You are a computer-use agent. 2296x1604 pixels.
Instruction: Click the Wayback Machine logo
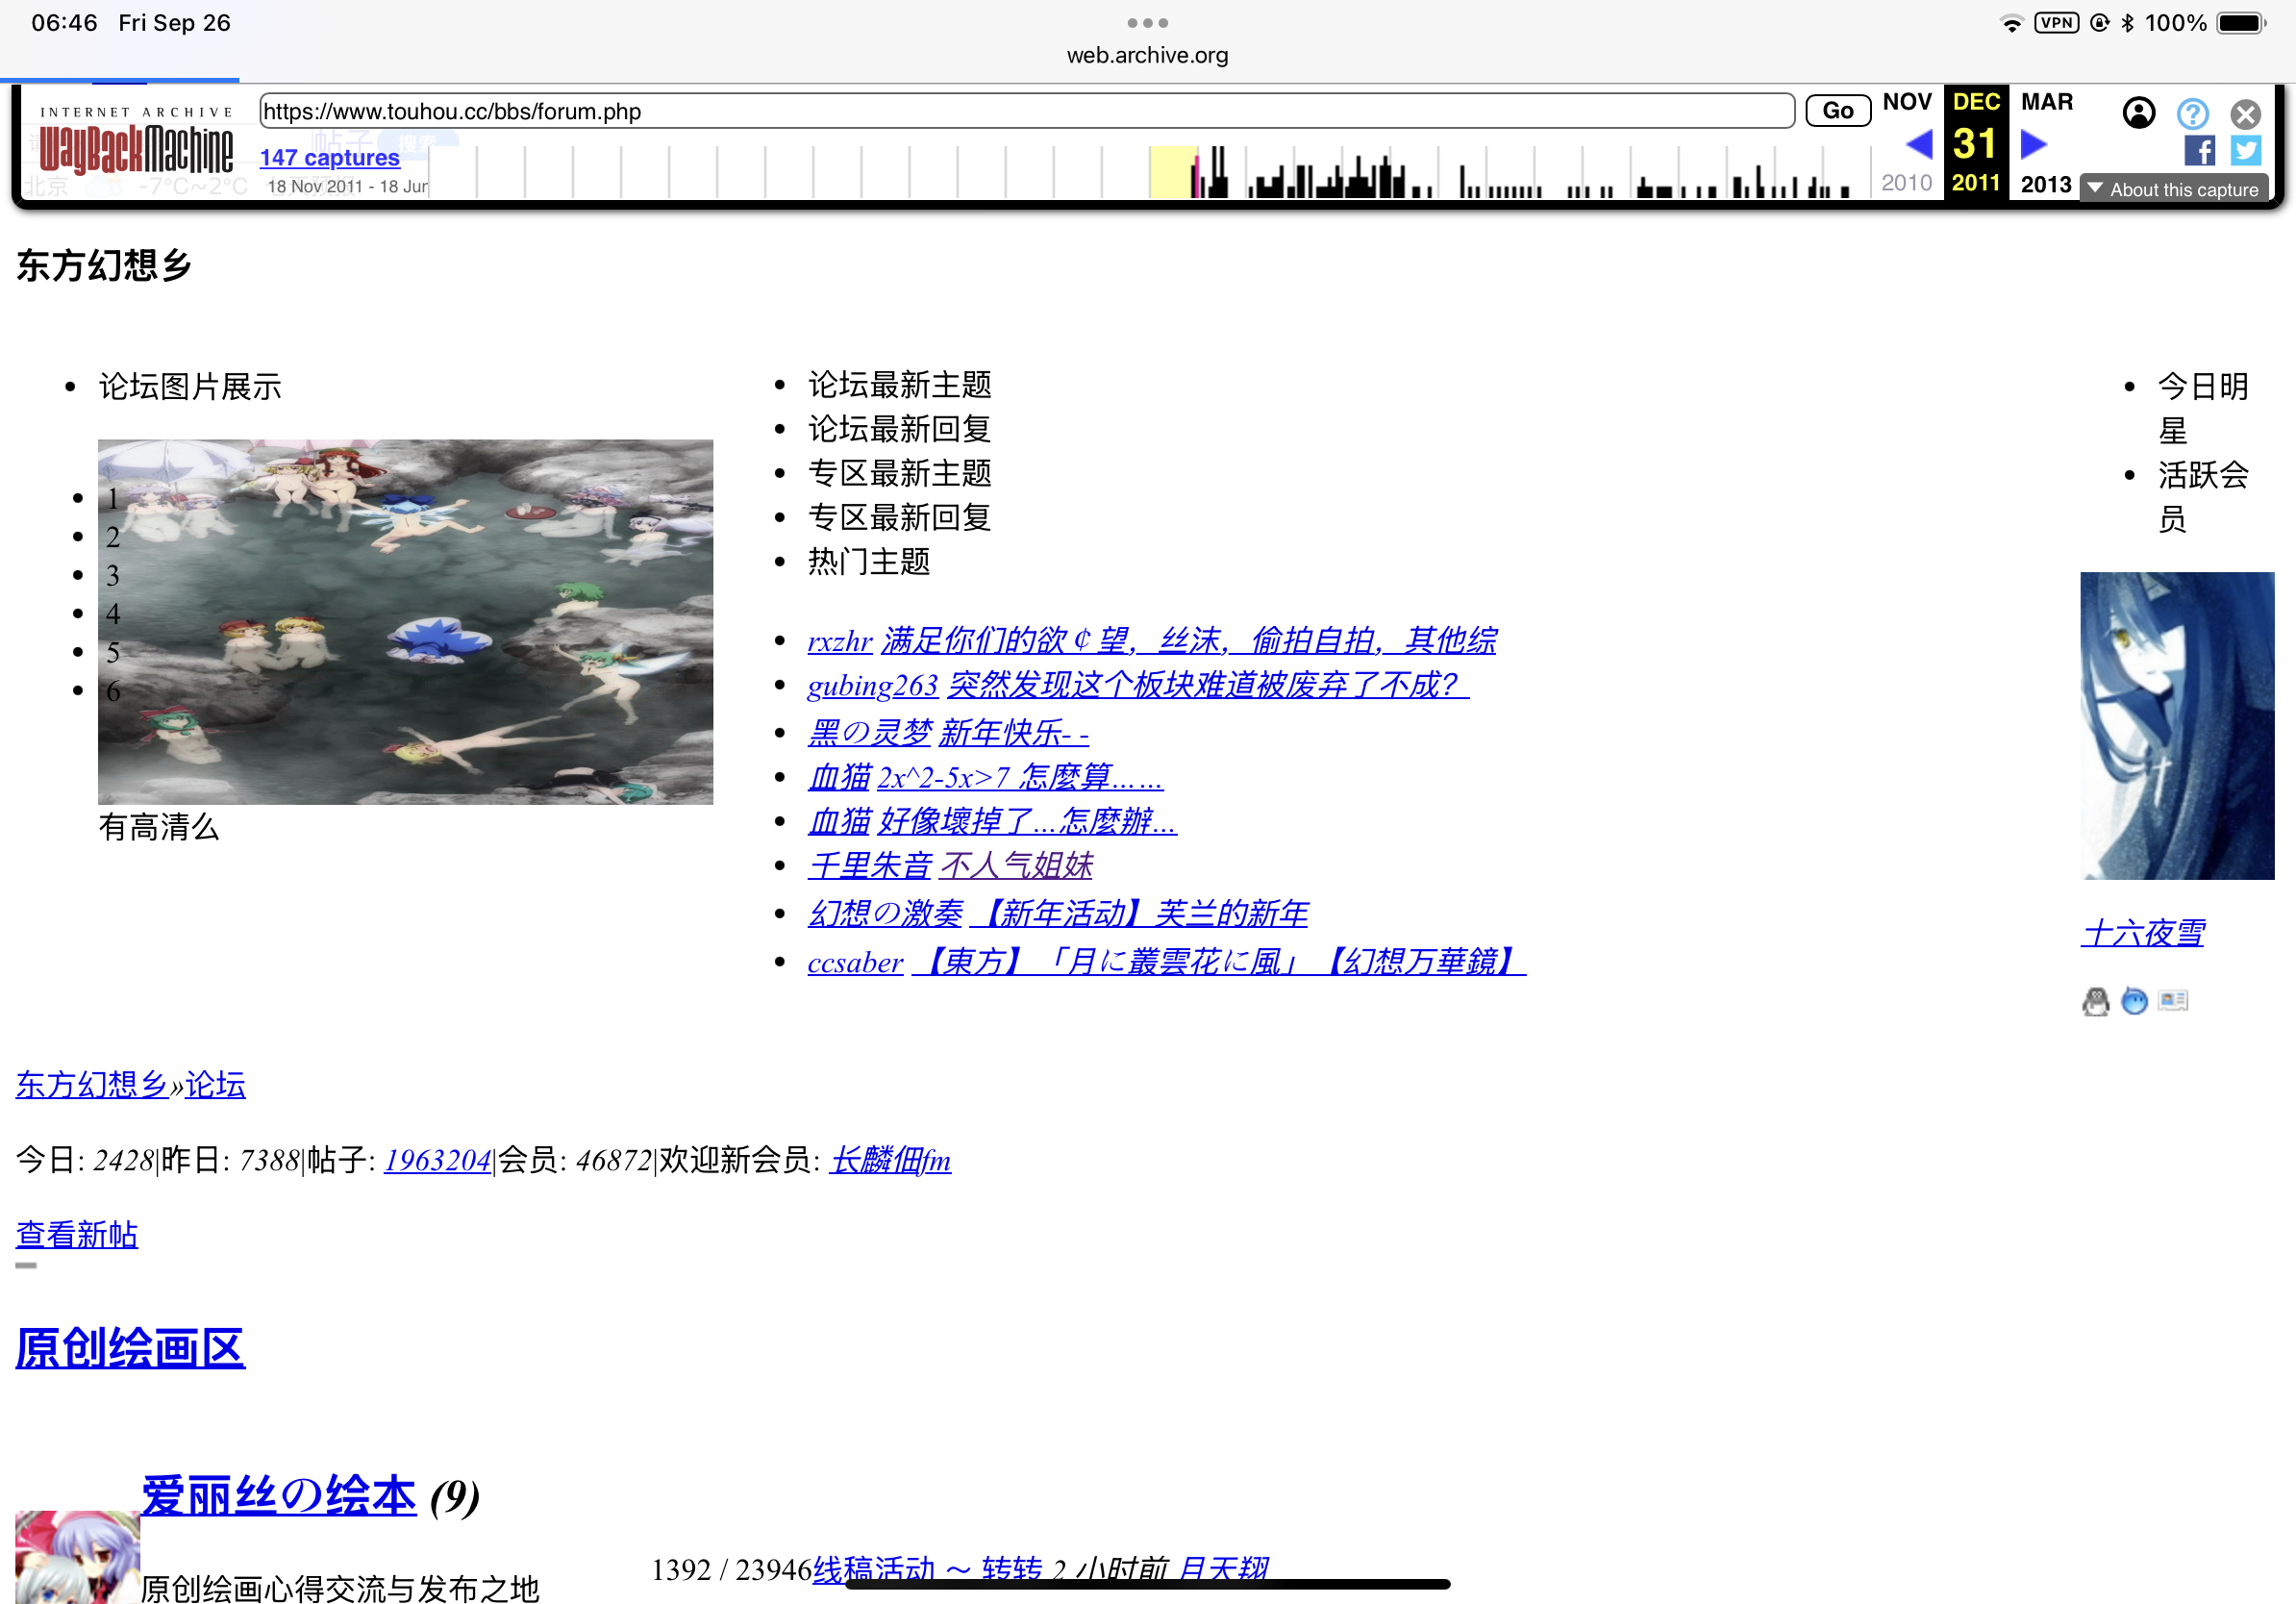click(136, 148)
